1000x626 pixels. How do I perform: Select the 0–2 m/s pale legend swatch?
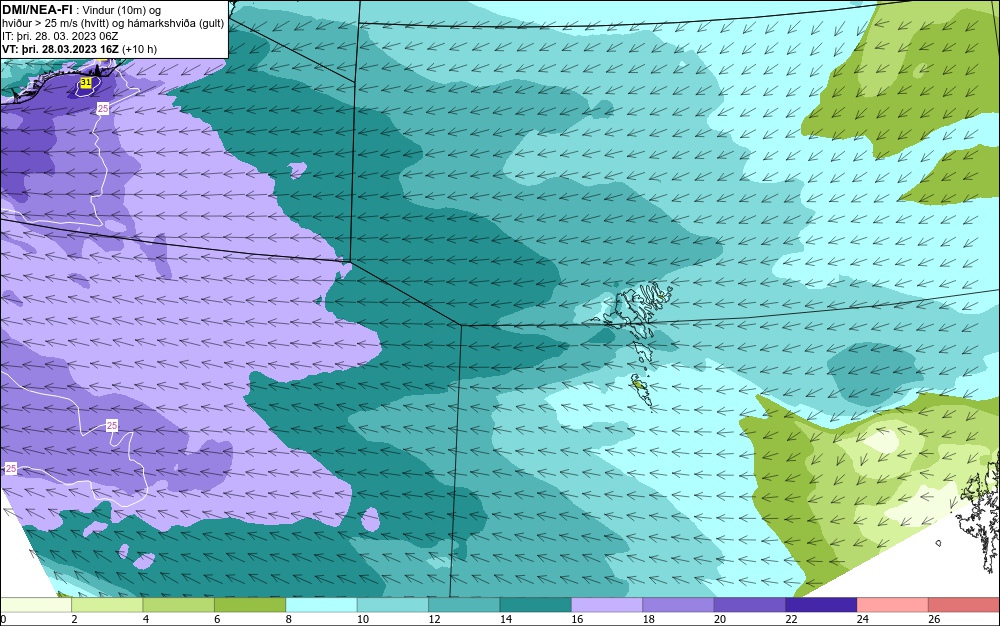click(x=36, y=605)
